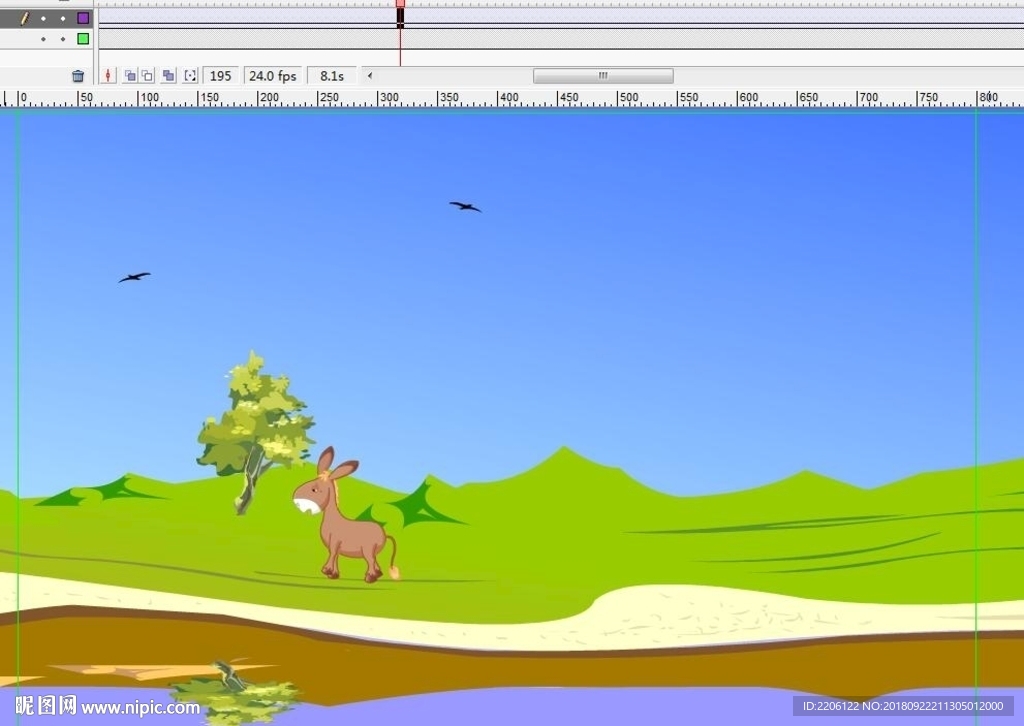Click the timeline horizontal scrollbar thumb

pyautogui.click(x=603, y=76)
